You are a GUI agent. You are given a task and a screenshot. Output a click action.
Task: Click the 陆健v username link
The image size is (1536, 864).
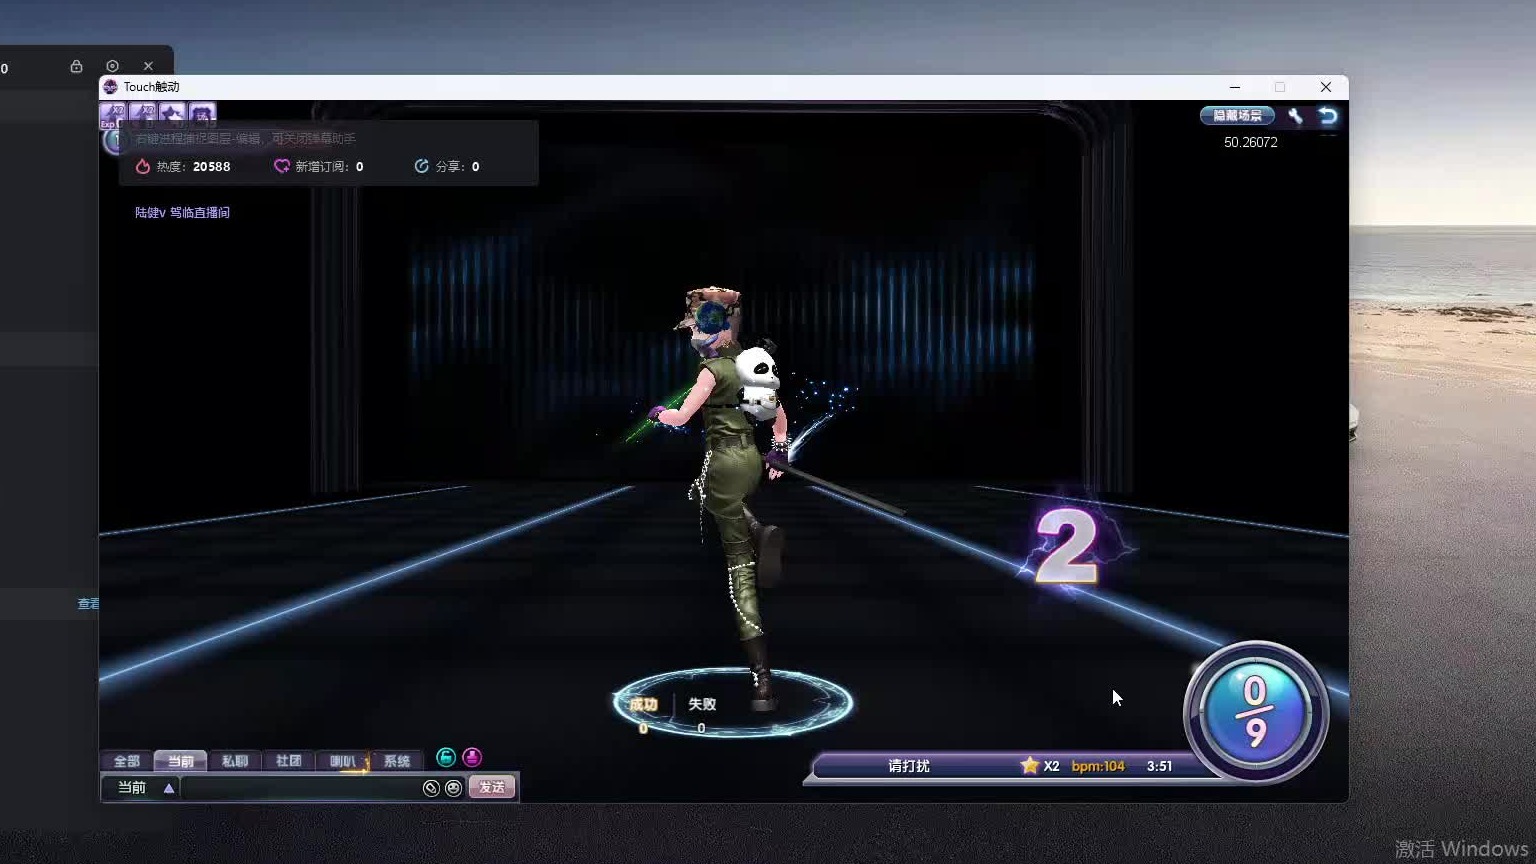(x=150, y=212)
